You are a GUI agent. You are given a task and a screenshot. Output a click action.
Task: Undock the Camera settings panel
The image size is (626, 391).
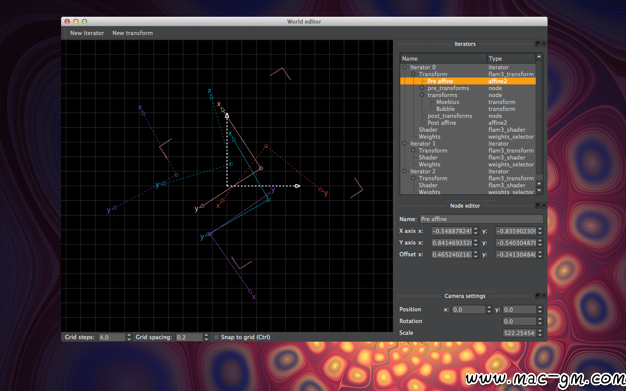[x=537, y=296]
